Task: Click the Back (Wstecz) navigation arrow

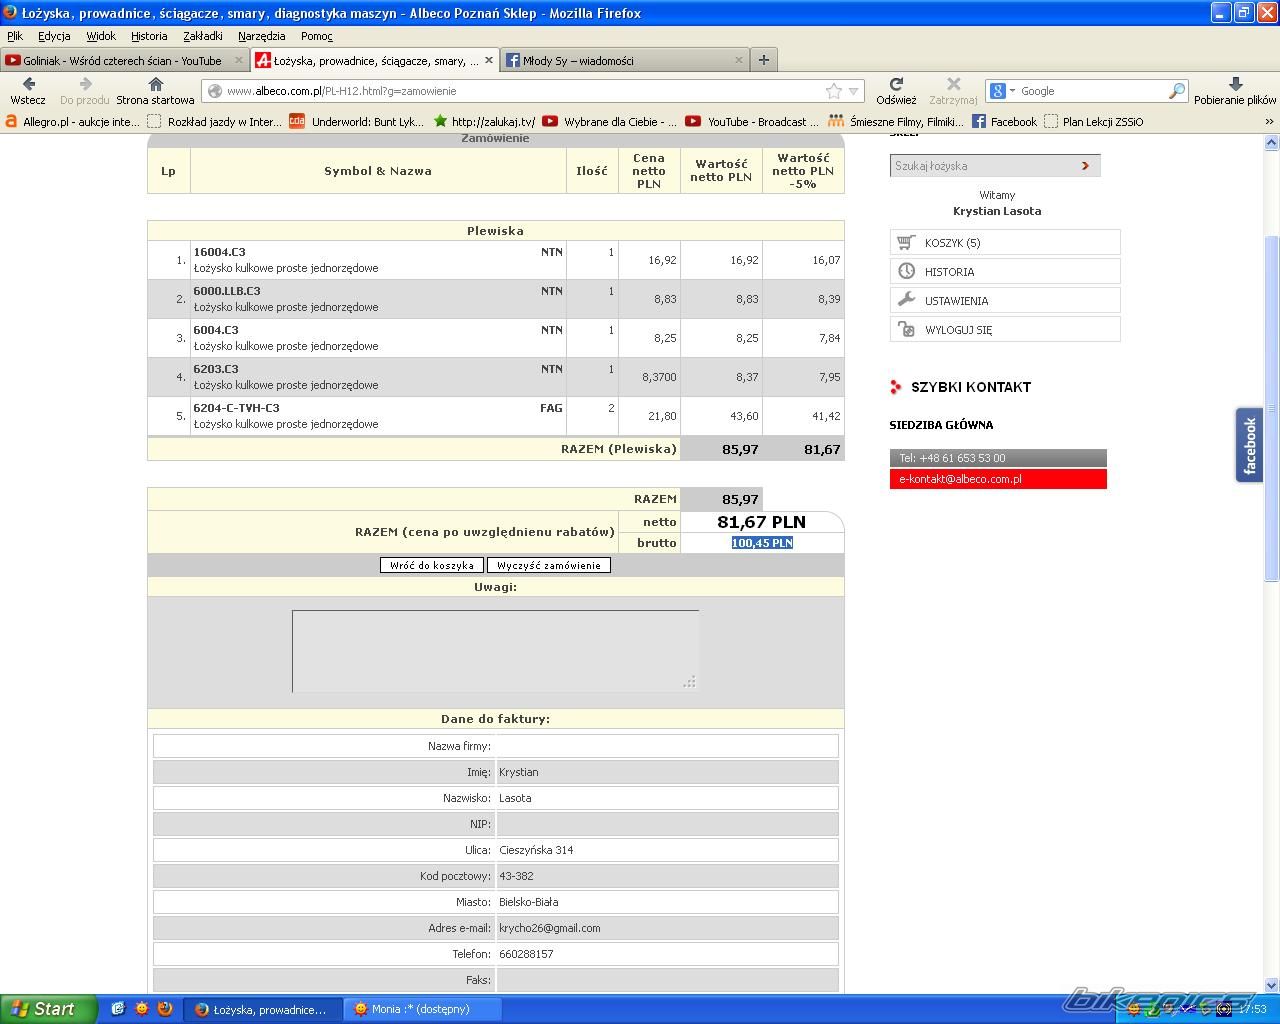Action: point(28,86)
